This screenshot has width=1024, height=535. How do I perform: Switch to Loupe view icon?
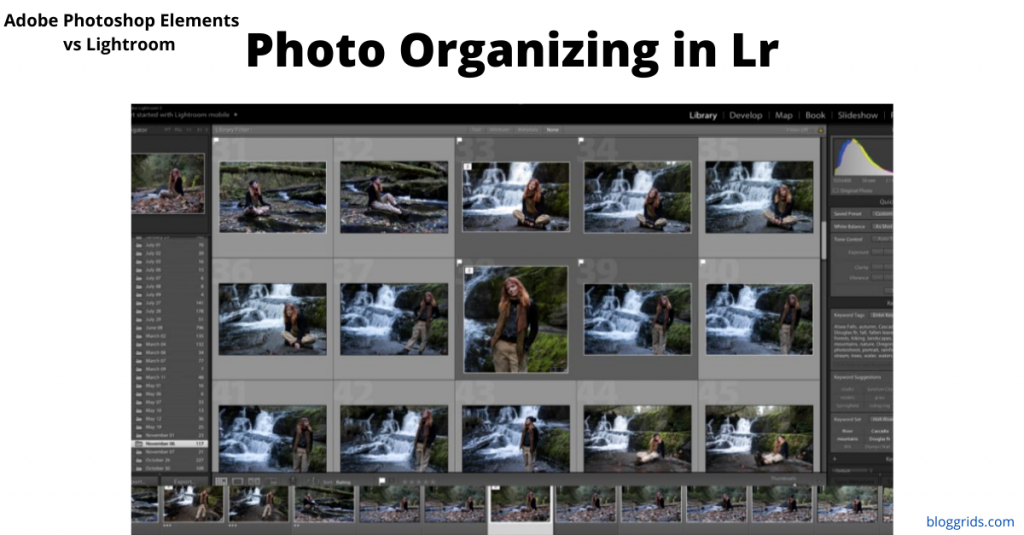click(x=238, y=481)
